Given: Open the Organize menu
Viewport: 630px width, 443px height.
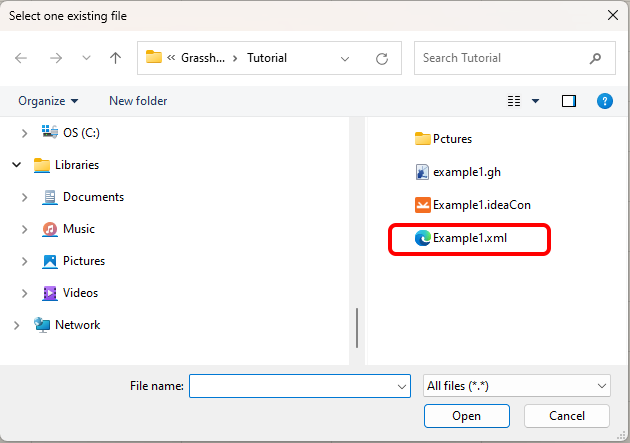Looking at the screenshot, I should [x=48, y=101].
